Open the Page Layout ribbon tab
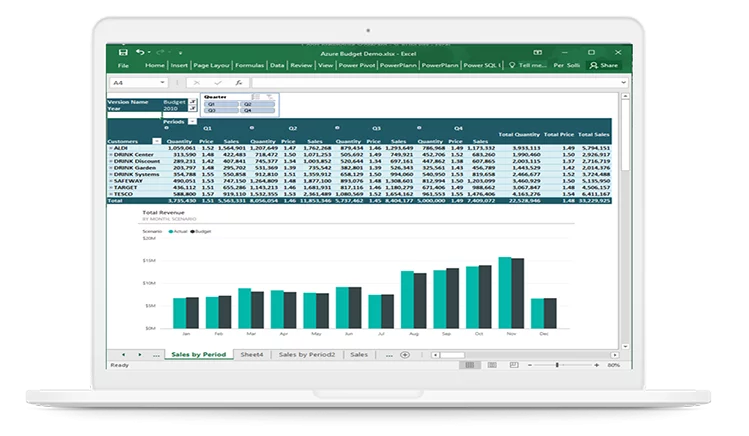 211,65
